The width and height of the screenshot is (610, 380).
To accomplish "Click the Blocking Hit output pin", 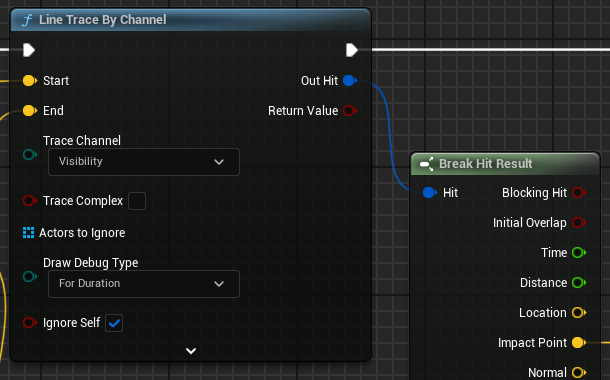I will point(579,193).
